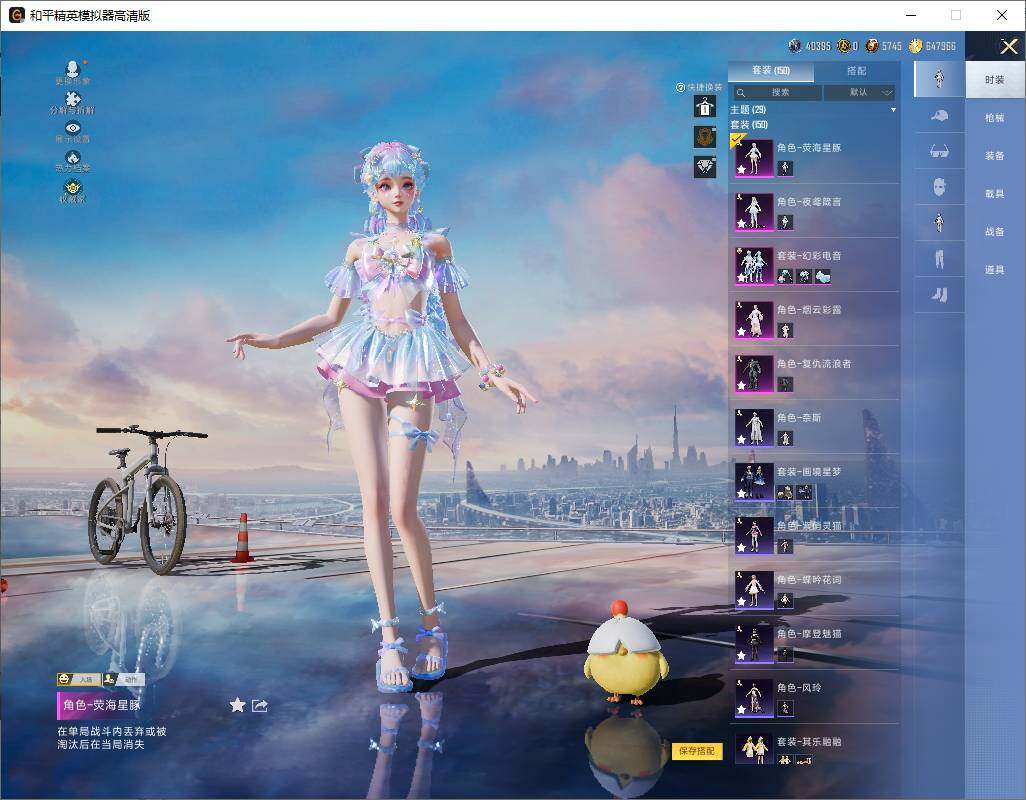Select the 套装-幻彩电音 outfit set
Viewport: 1026px width, 800px height.
click(x=814, y=266)
